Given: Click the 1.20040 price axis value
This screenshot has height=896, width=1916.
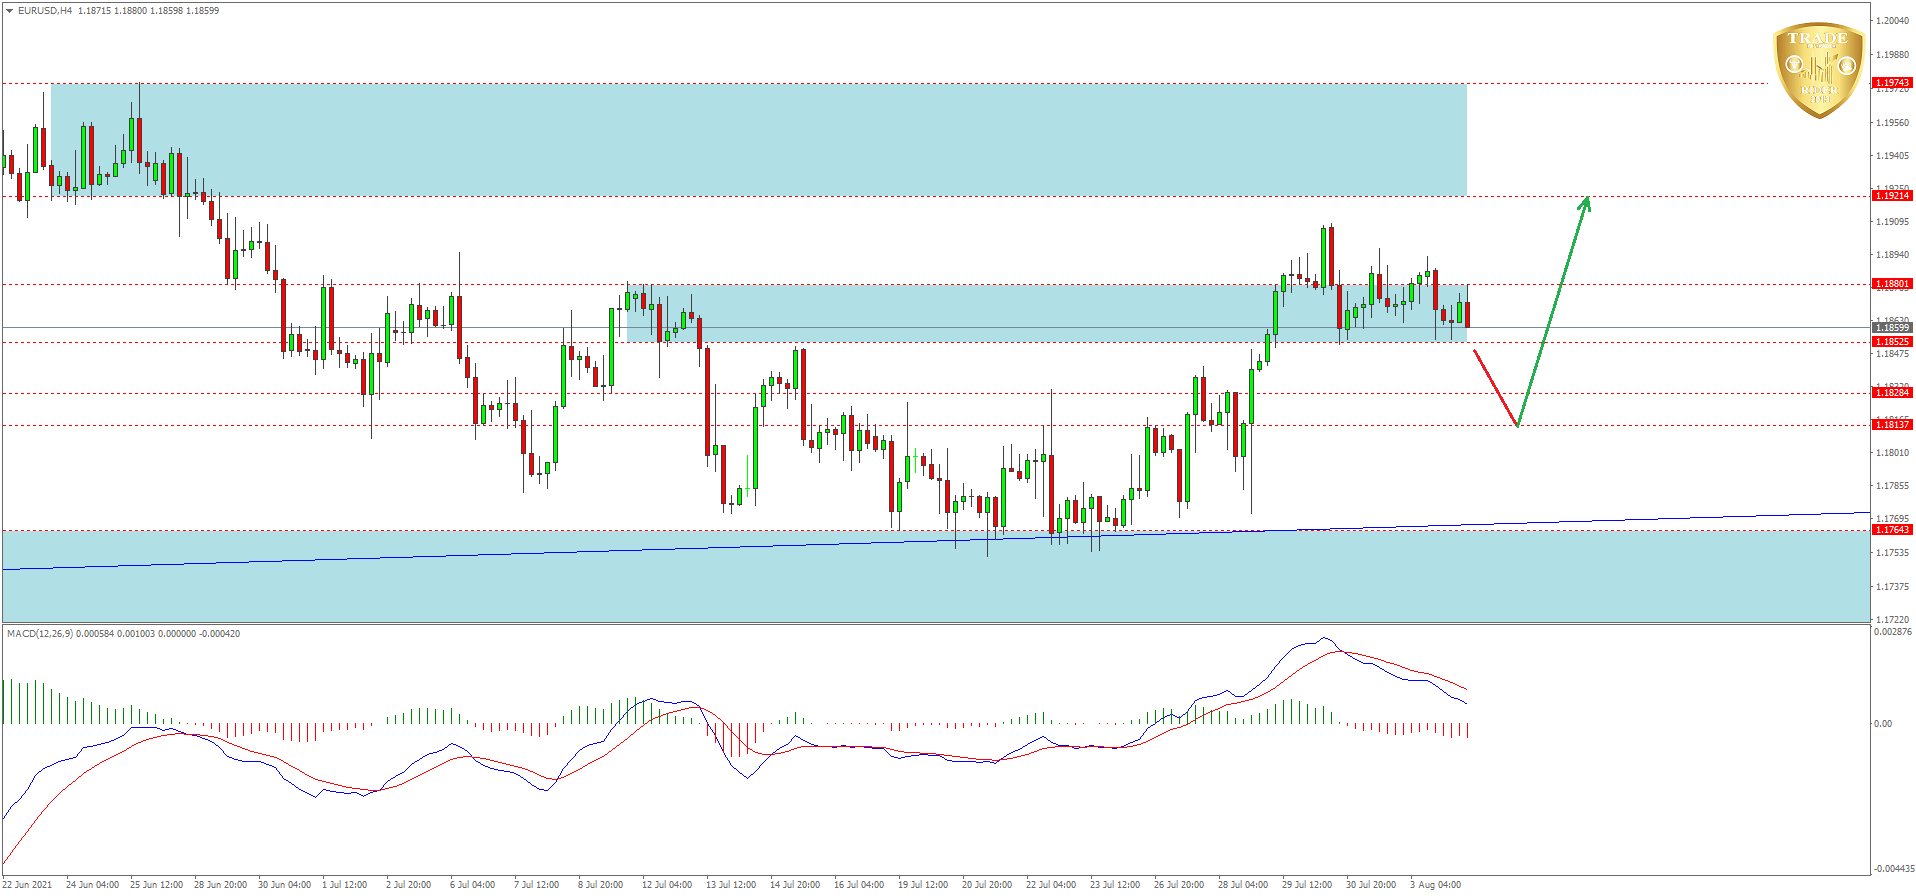Looking at the screenshot, I should [x=1893, y=21].
